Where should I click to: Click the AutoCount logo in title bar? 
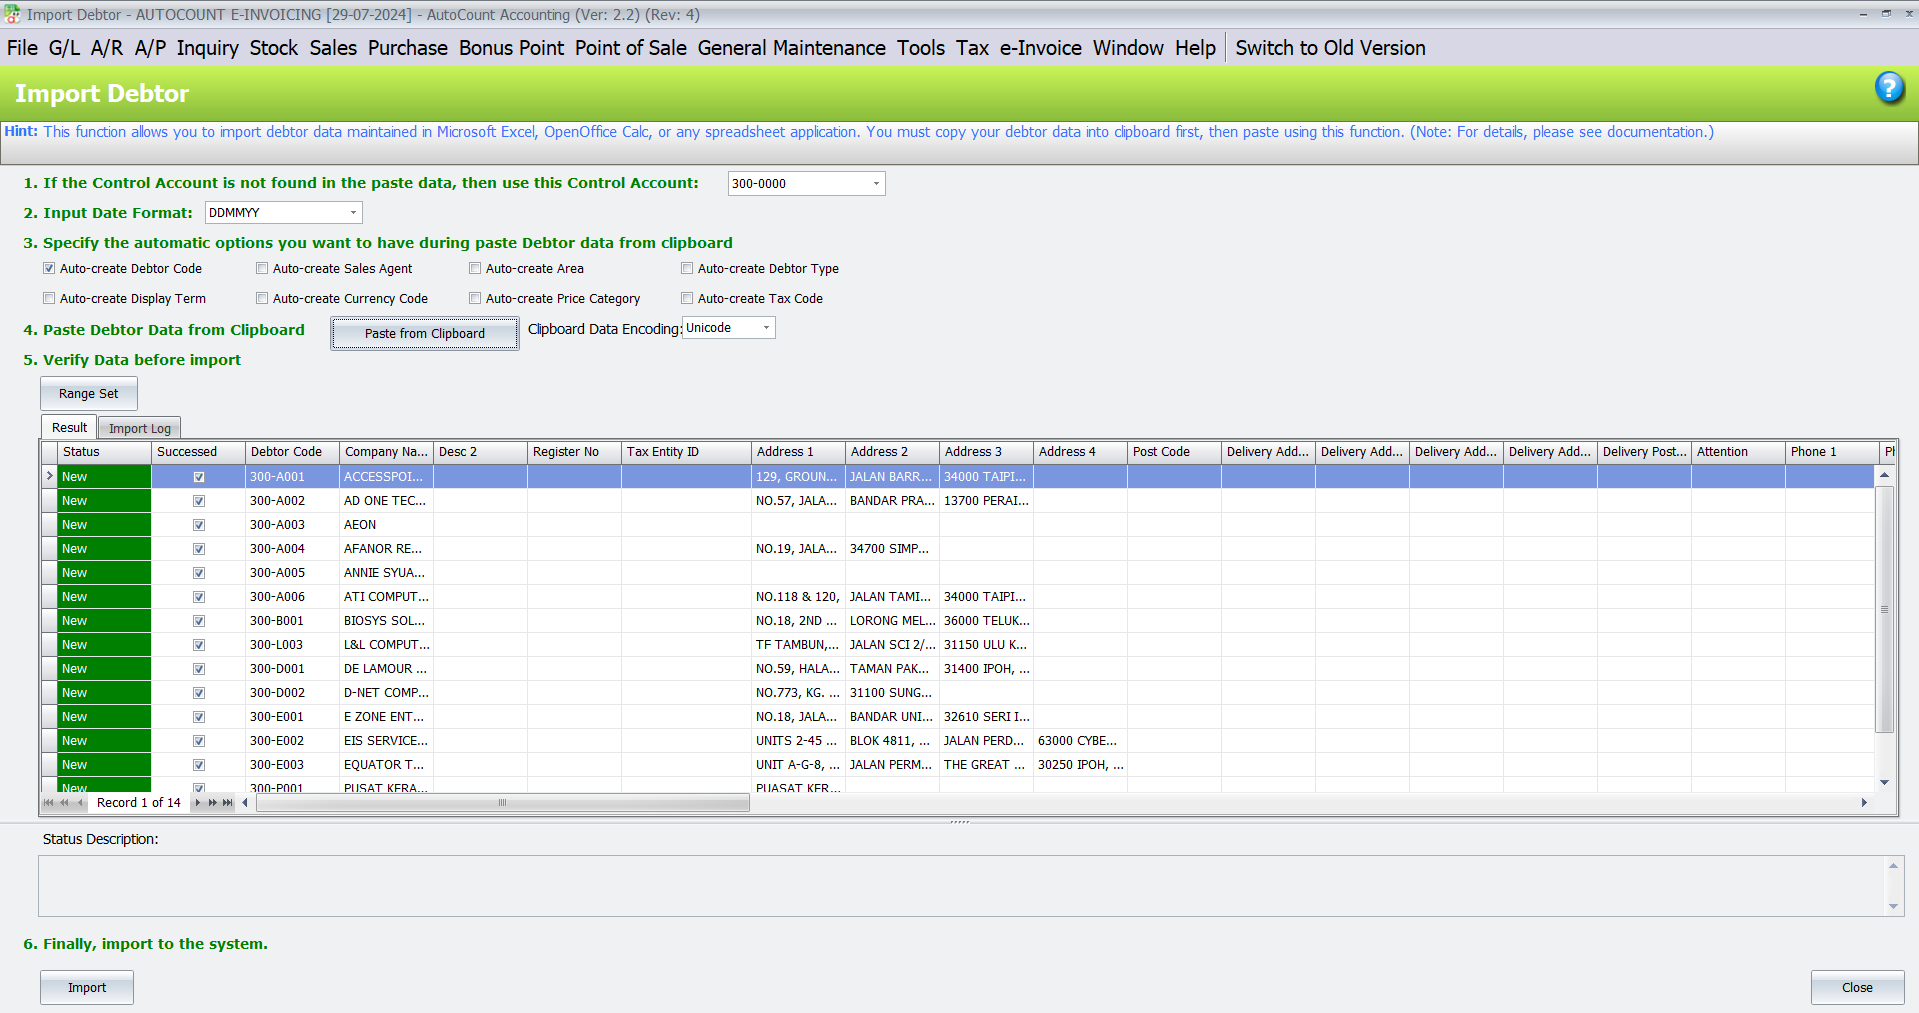(x=11, y=14)
